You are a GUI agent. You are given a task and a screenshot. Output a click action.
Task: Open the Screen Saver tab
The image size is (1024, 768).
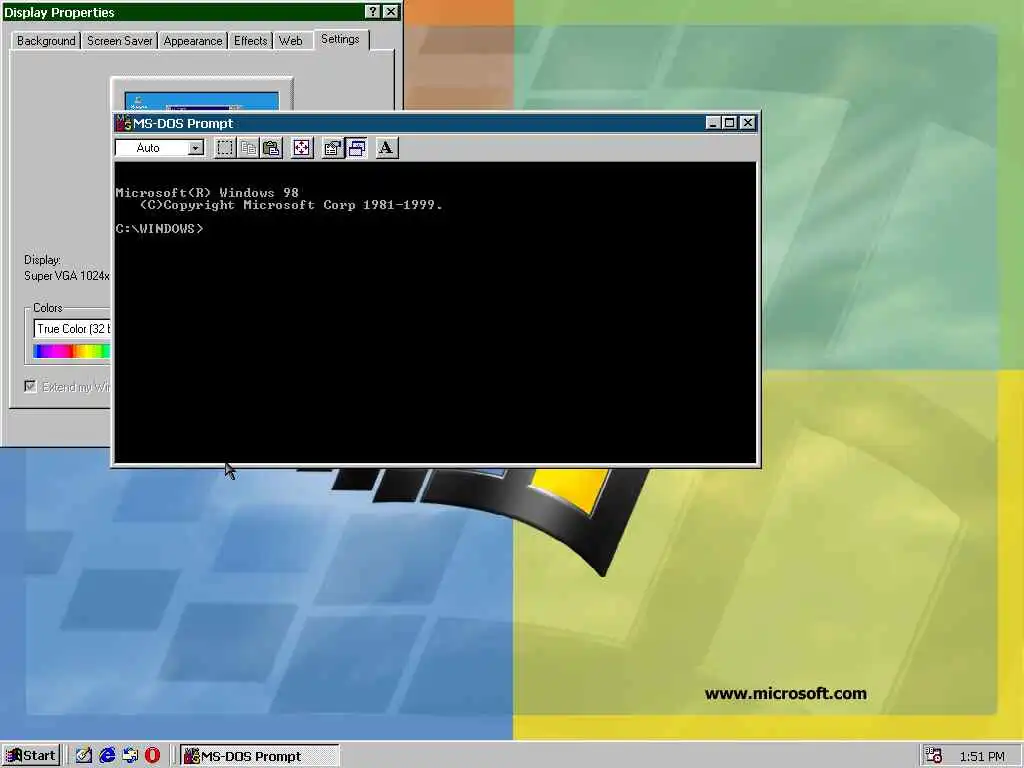(x=120, y=40)
